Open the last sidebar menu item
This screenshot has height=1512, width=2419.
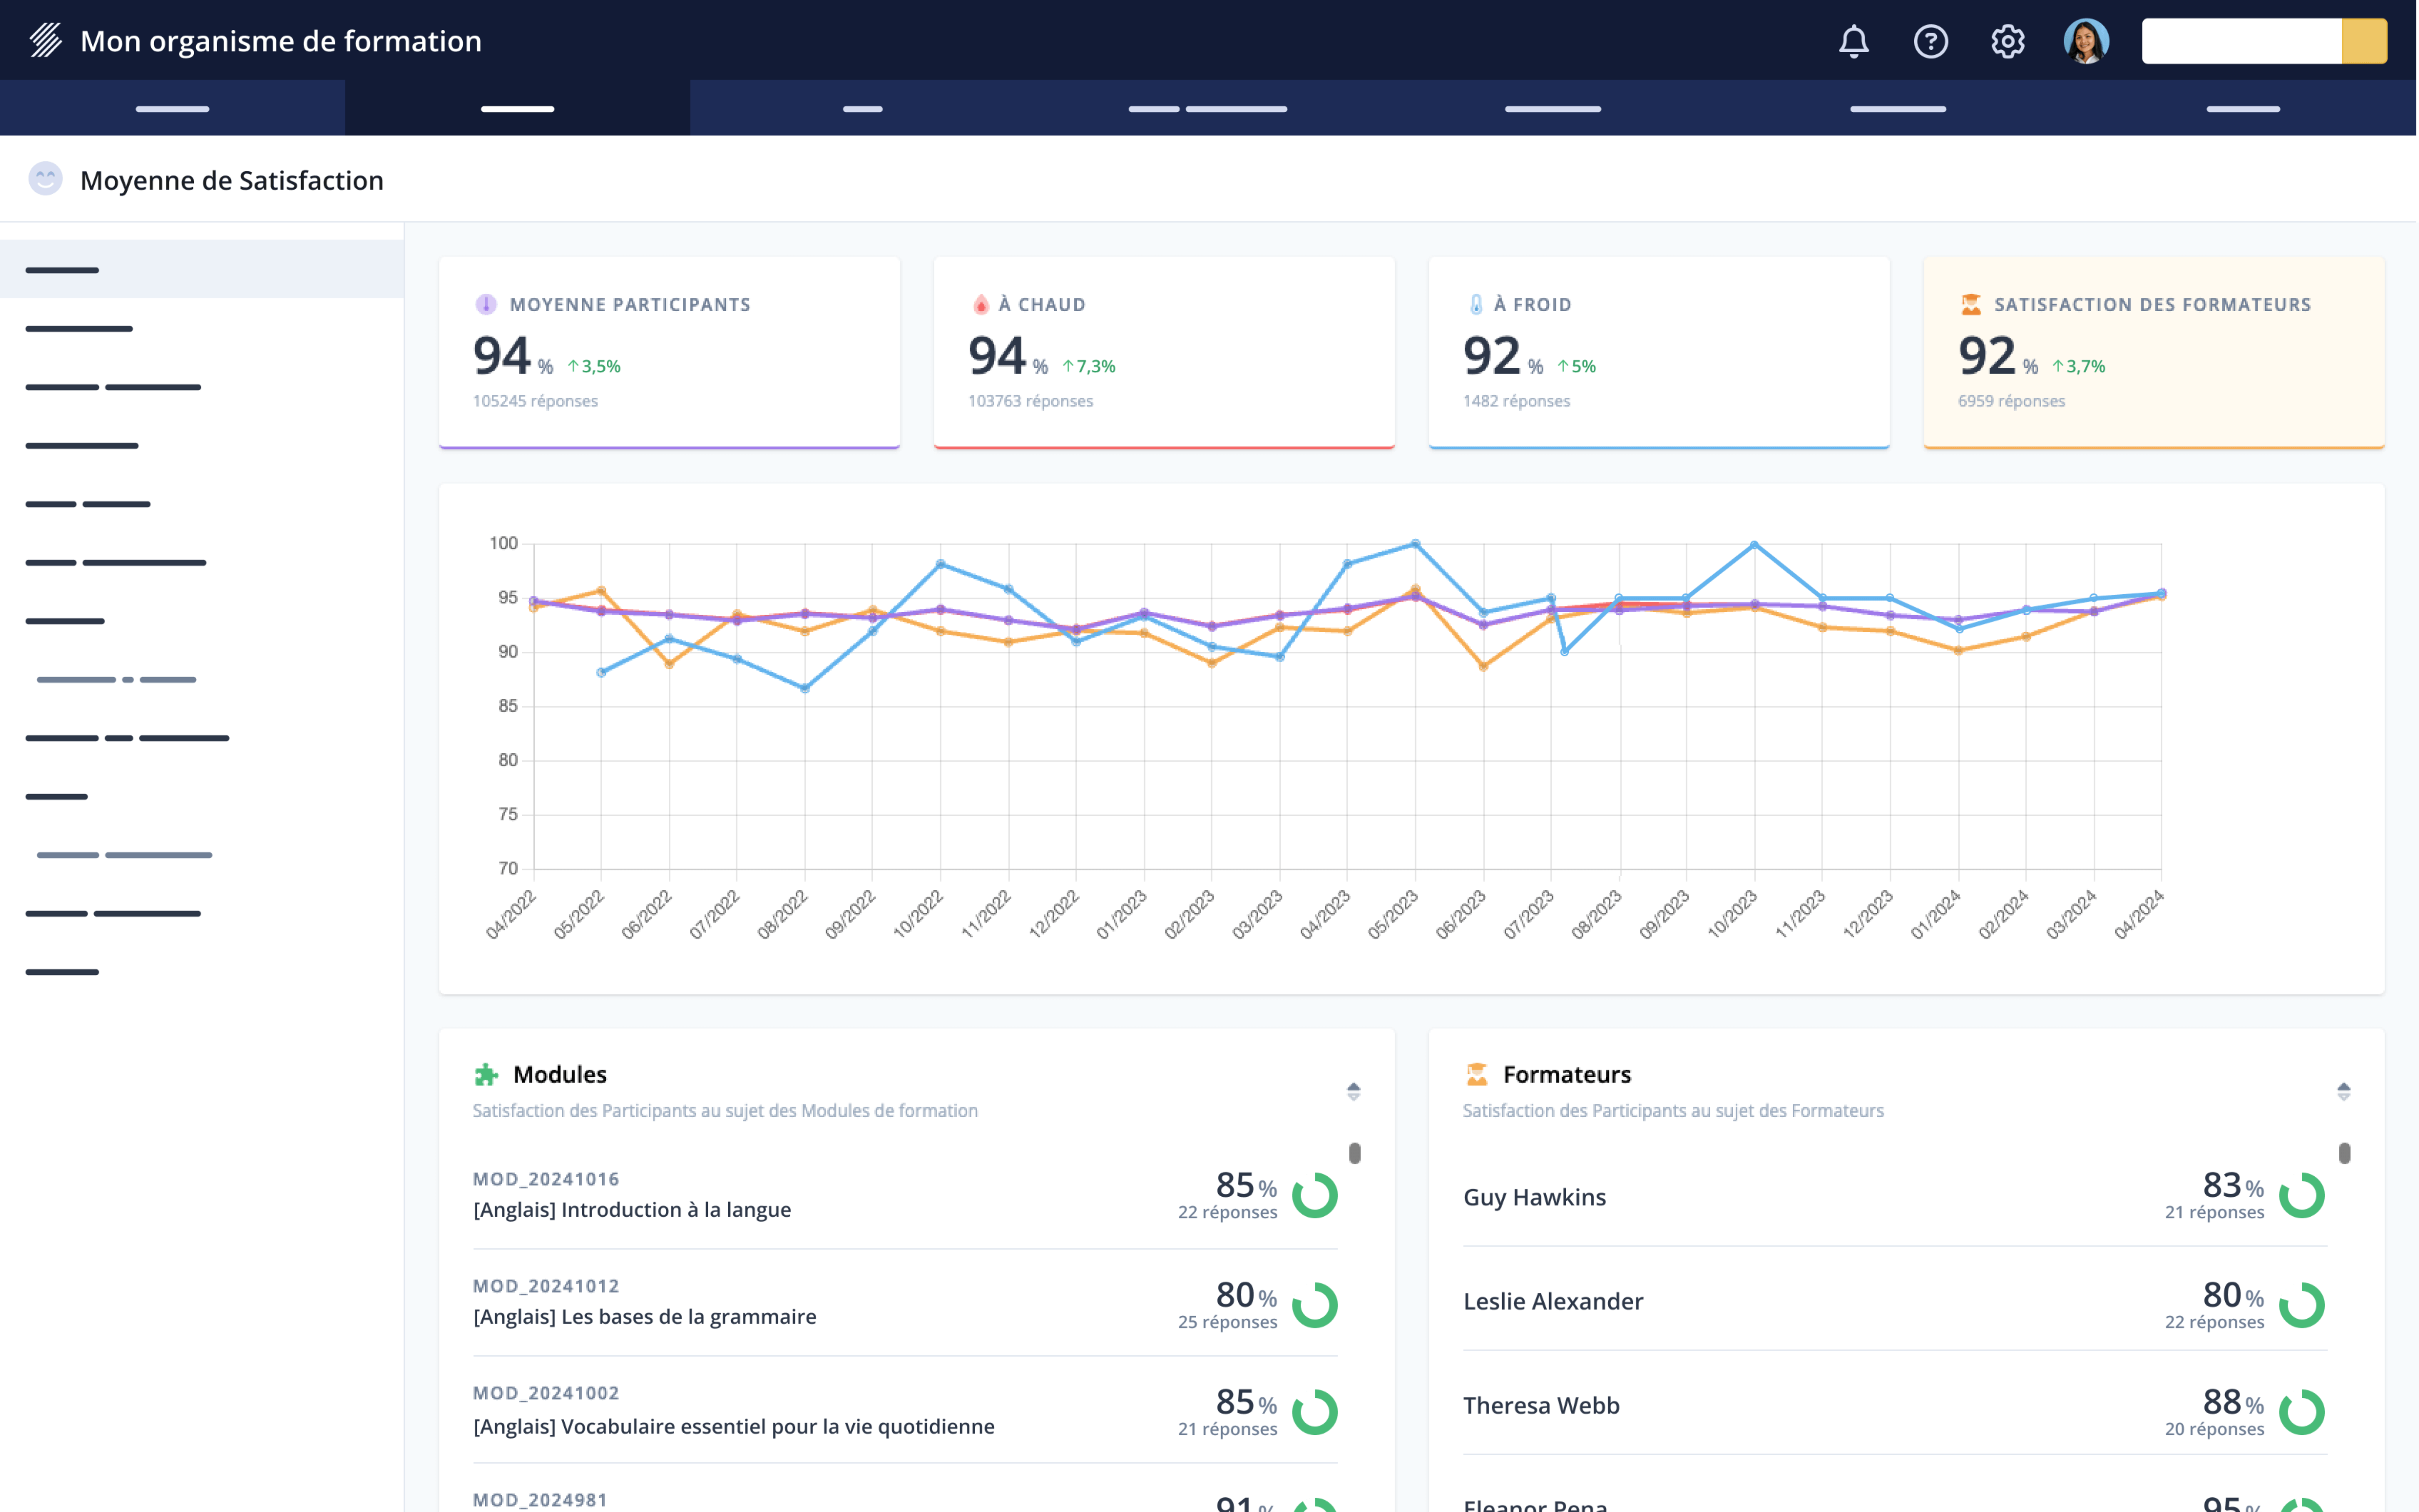point(202,972)
